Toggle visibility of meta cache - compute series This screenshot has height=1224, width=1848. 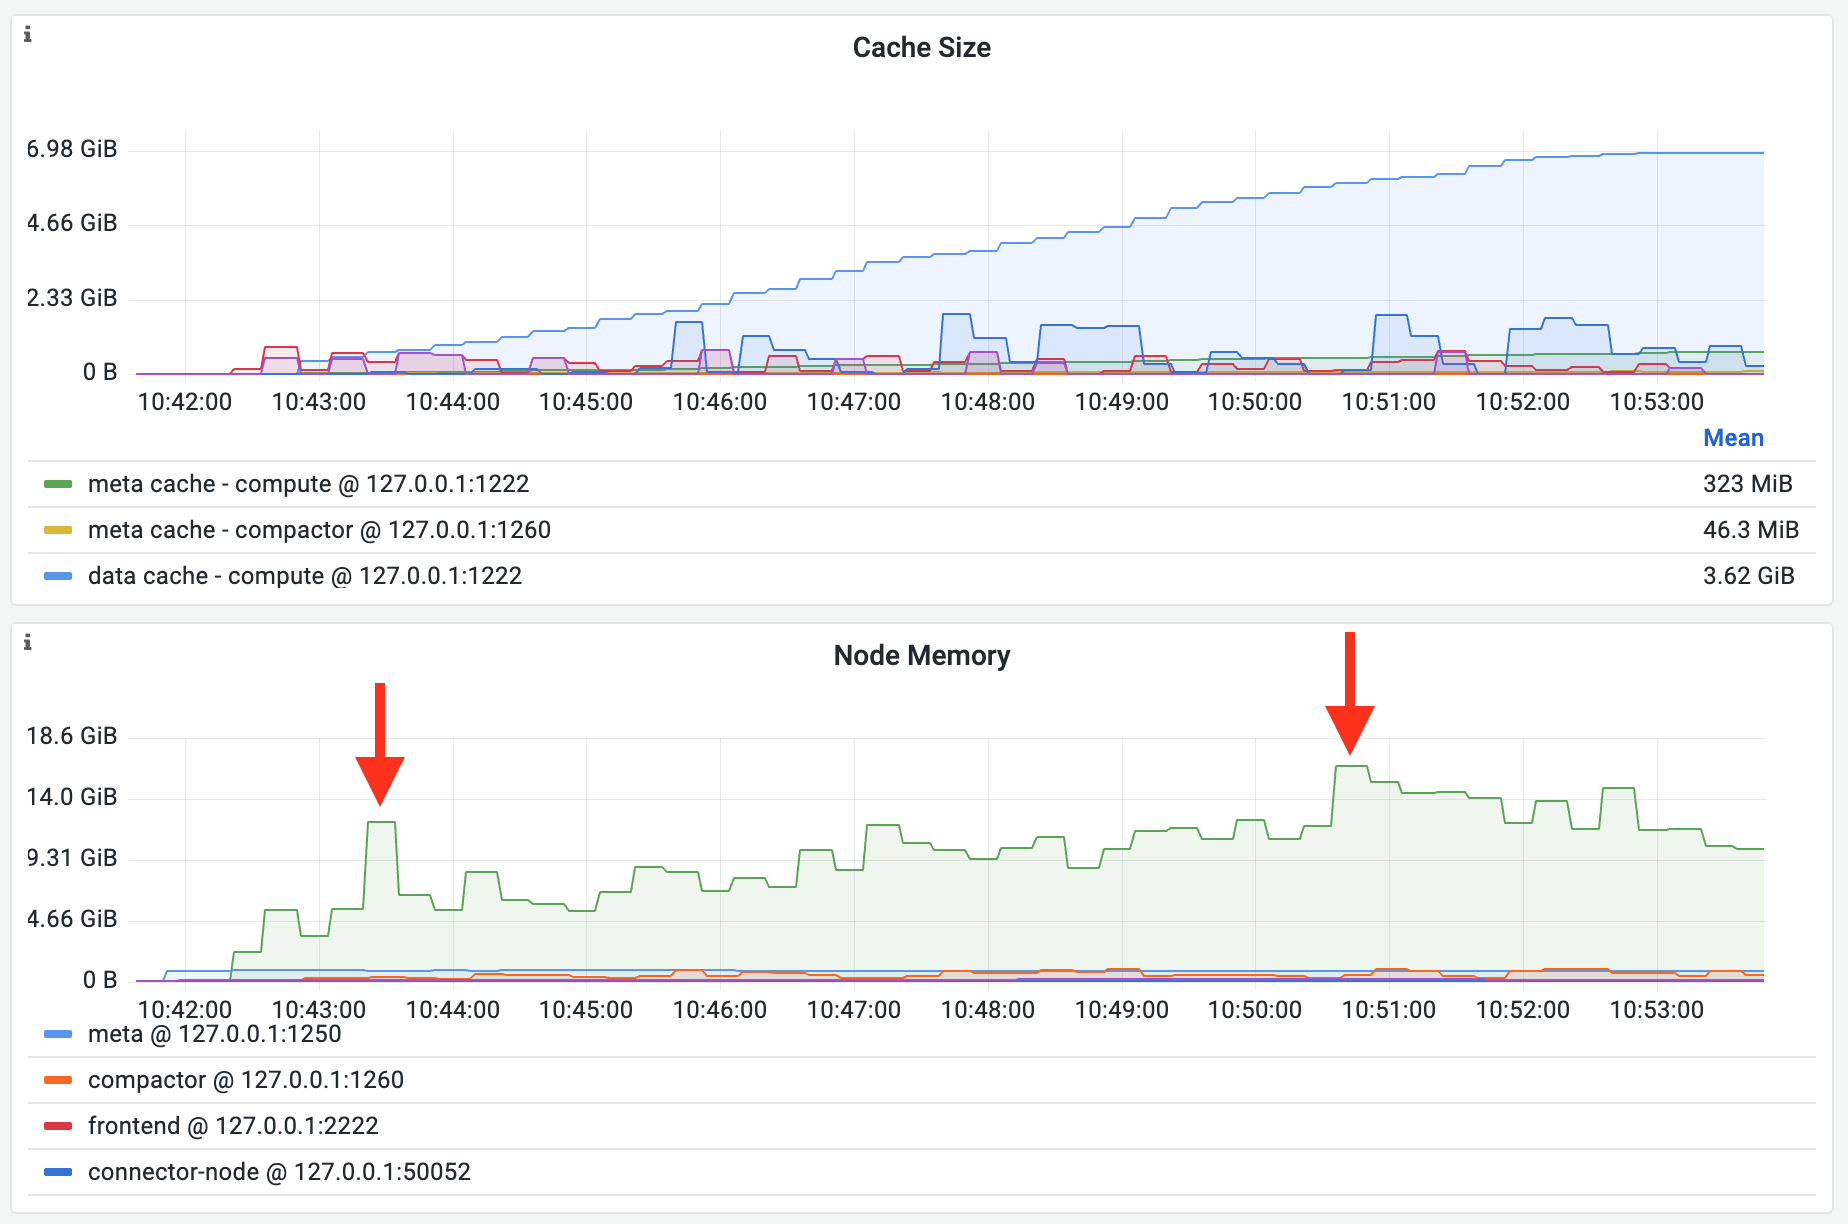(x=309, y=483)
